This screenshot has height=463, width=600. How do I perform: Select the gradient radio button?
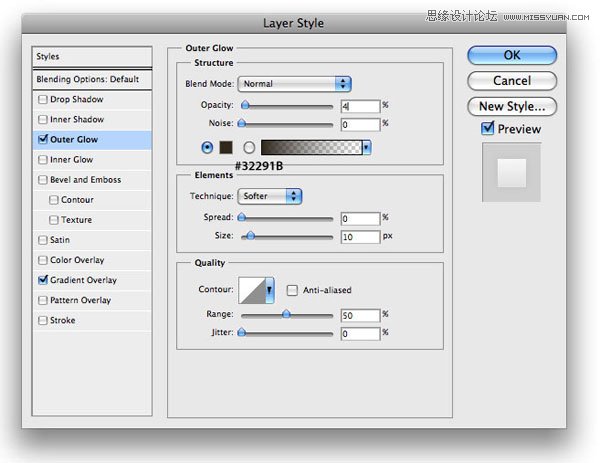click(249, 147)
